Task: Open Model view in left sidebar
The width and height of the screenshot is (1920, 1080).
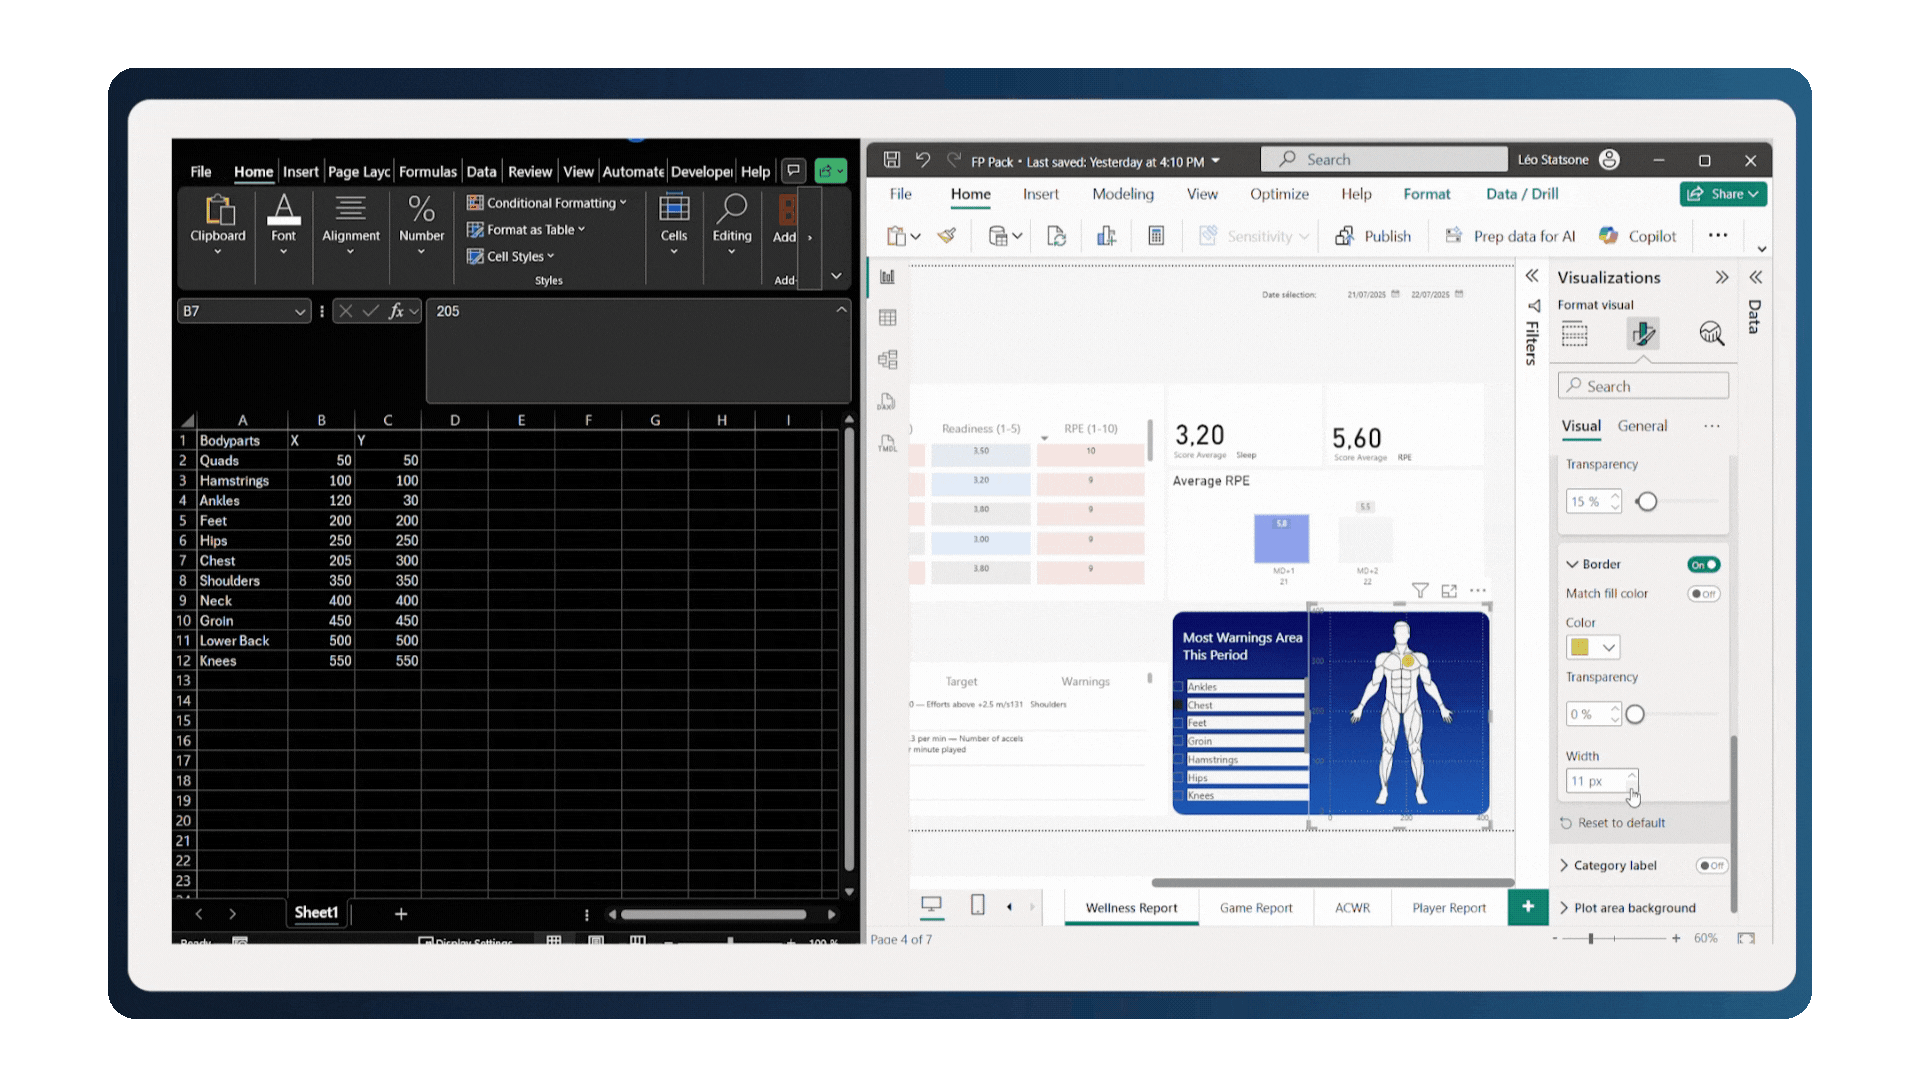Action: click(x=887, y=359)
